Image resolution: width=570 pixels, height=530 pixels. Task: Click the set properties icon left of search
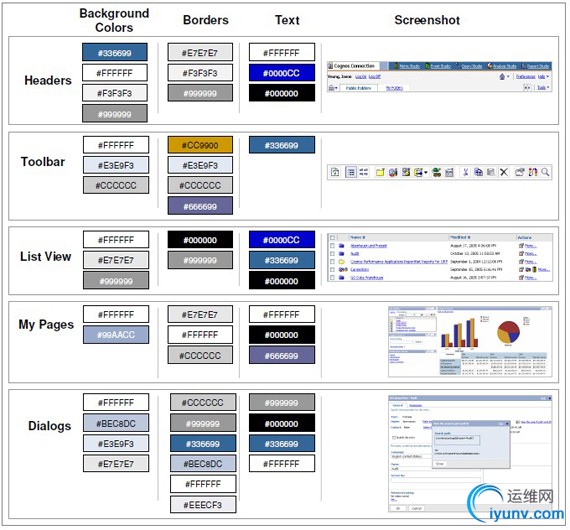click(519, 172)
